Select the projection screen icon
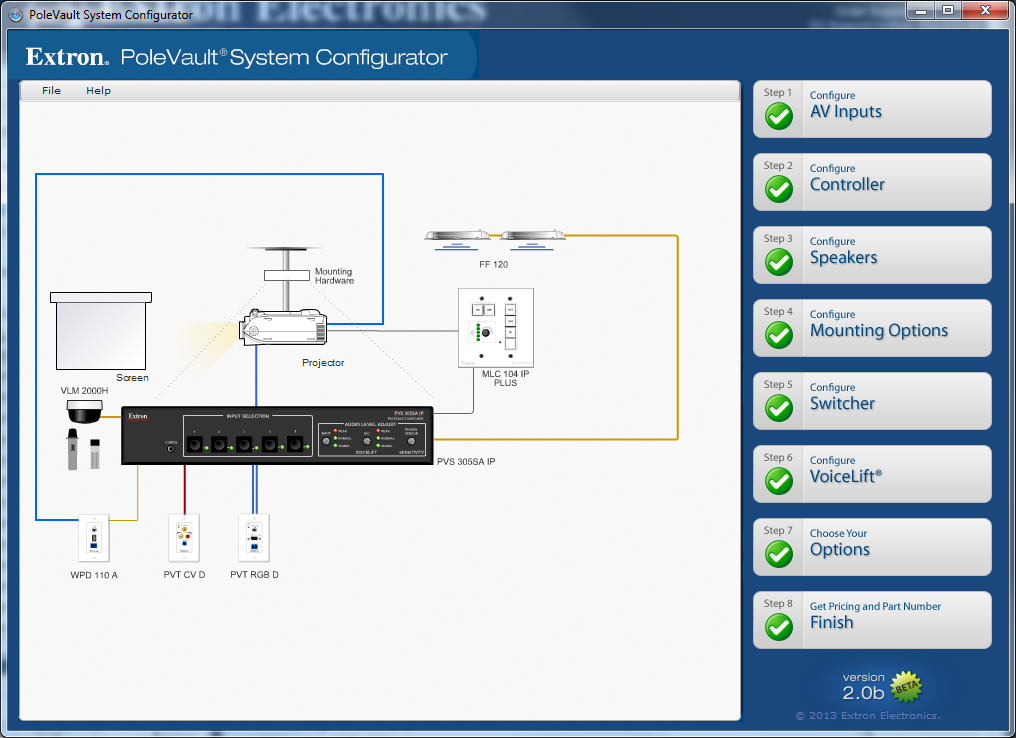 click(101, 330)
